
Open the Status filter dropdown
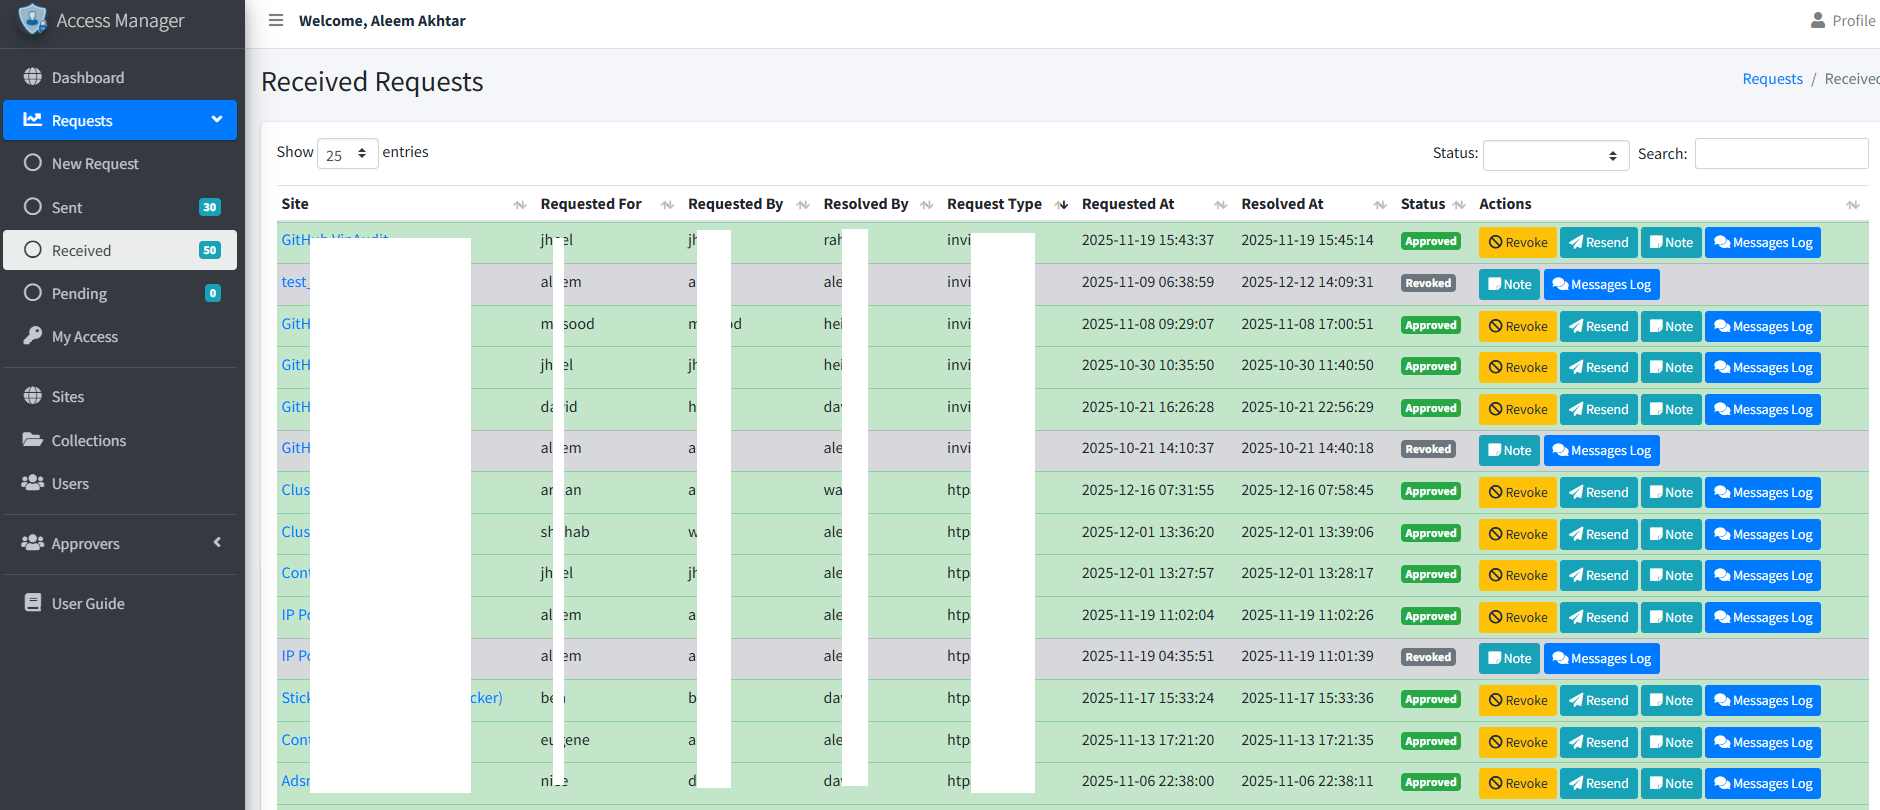point(1555,155)
